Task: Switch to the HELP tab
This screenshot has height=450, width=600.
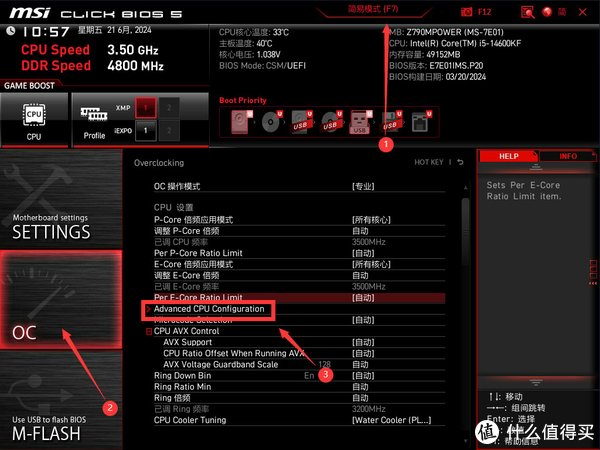Action: (x=509, y=156)
